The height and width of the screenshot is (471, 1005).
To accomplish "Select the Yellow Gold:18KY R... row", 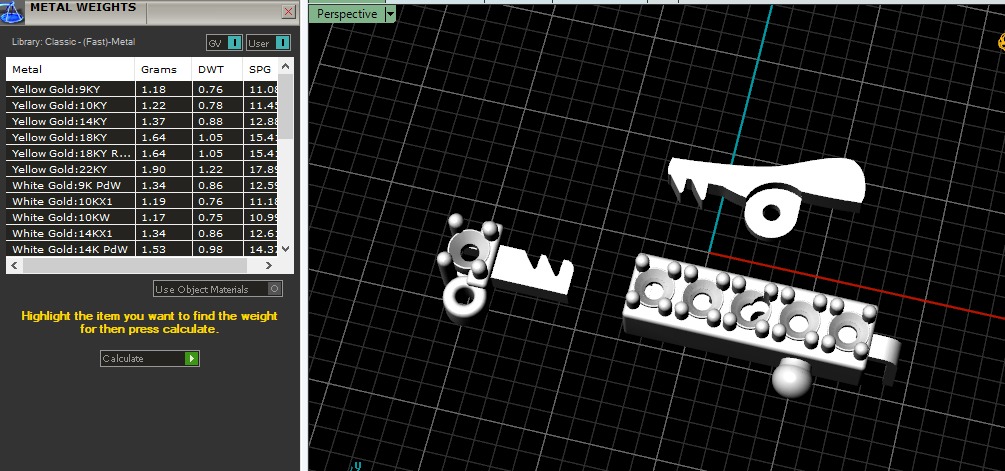I will (x=143, y=153).
